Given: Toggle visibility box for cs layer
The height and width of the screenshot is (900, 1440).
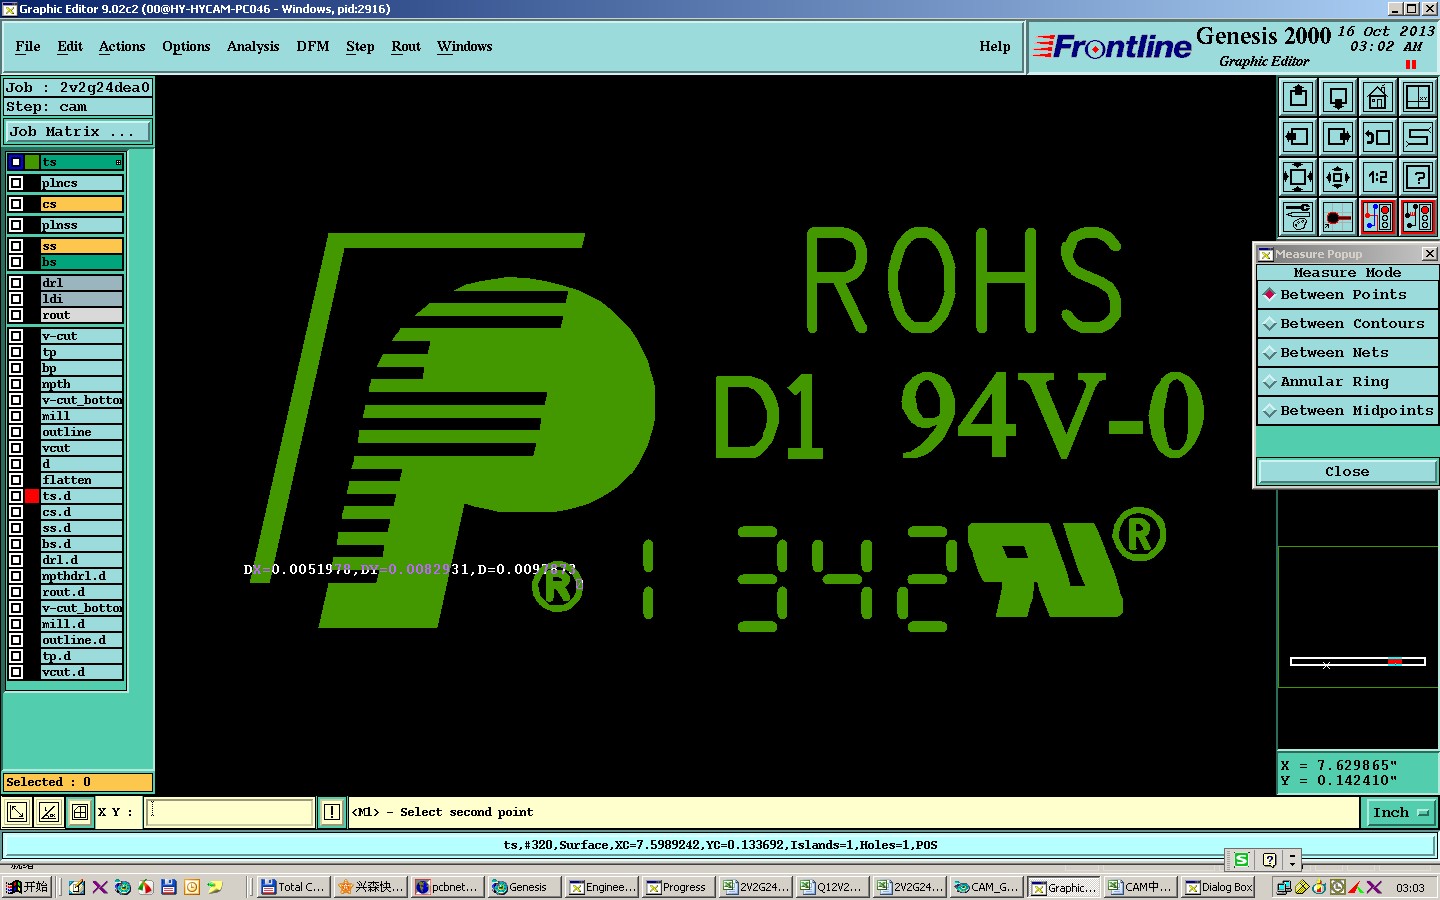Looking at the screenshot, I should pyautogui.click(x=16, y=204).
